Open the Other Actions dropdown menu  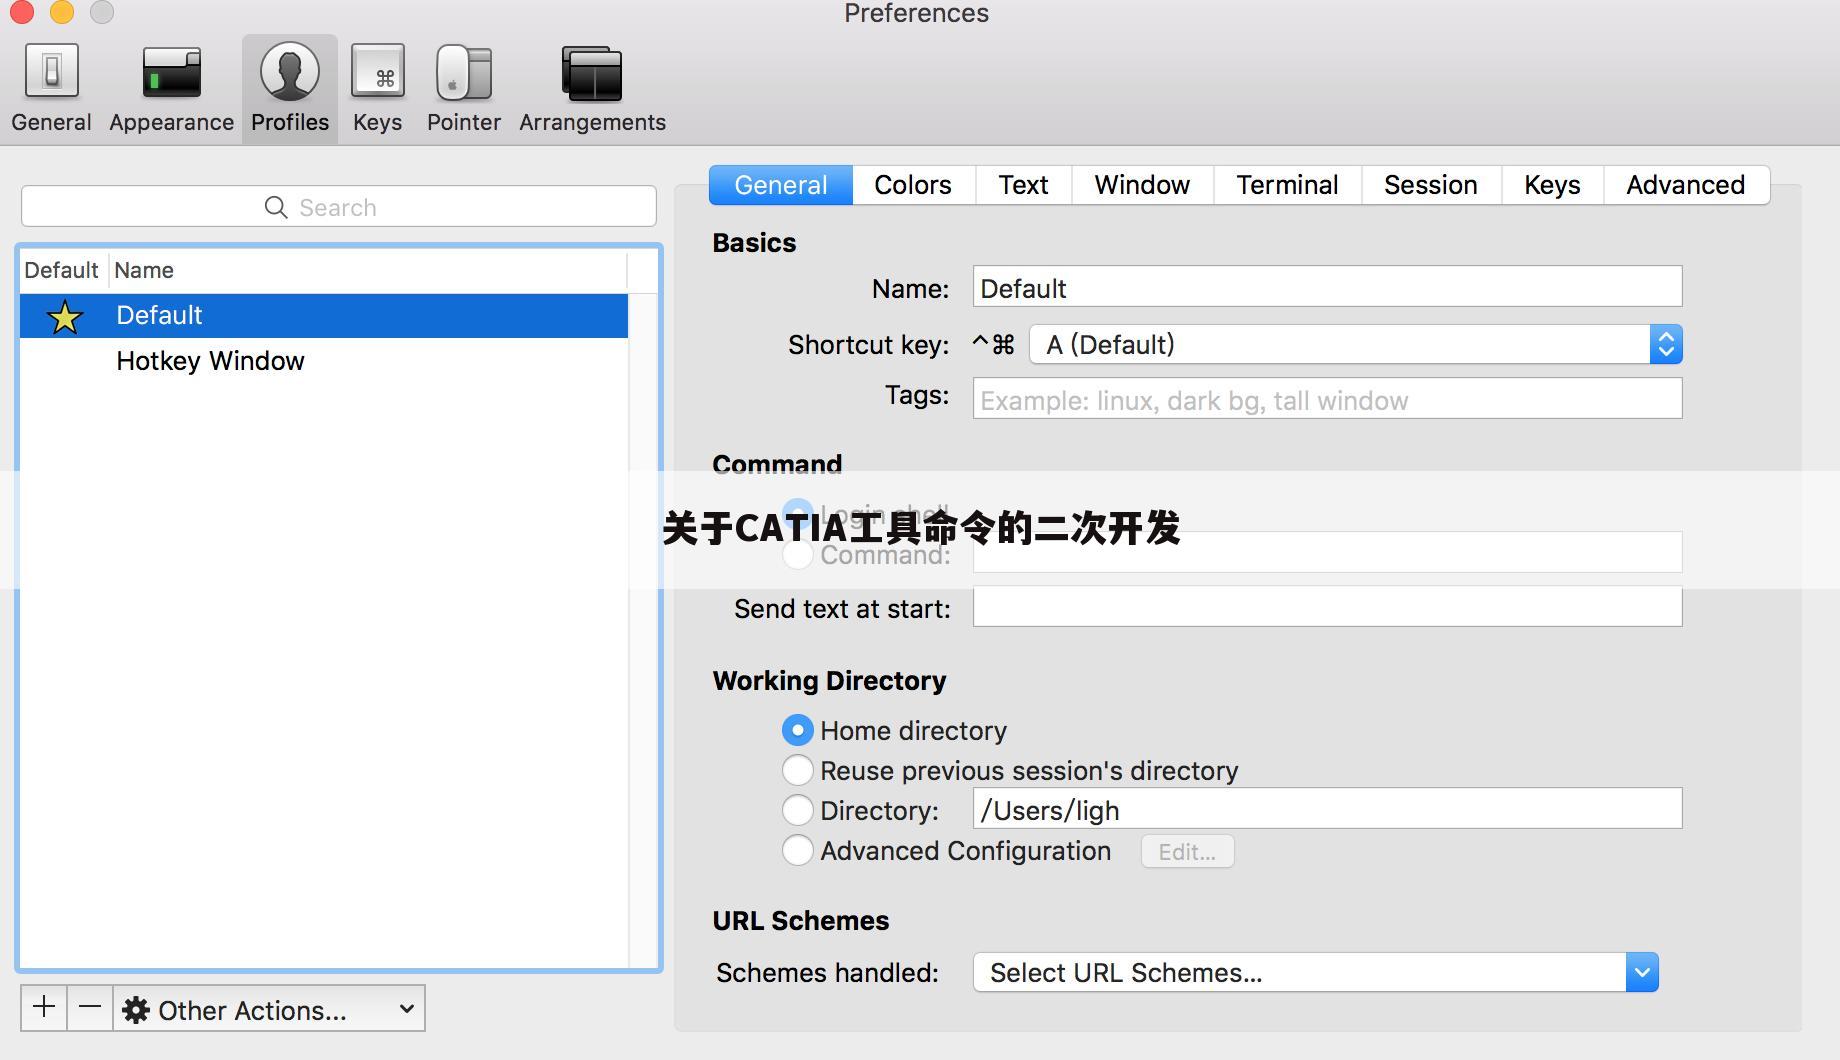[x=269, y=1010]
